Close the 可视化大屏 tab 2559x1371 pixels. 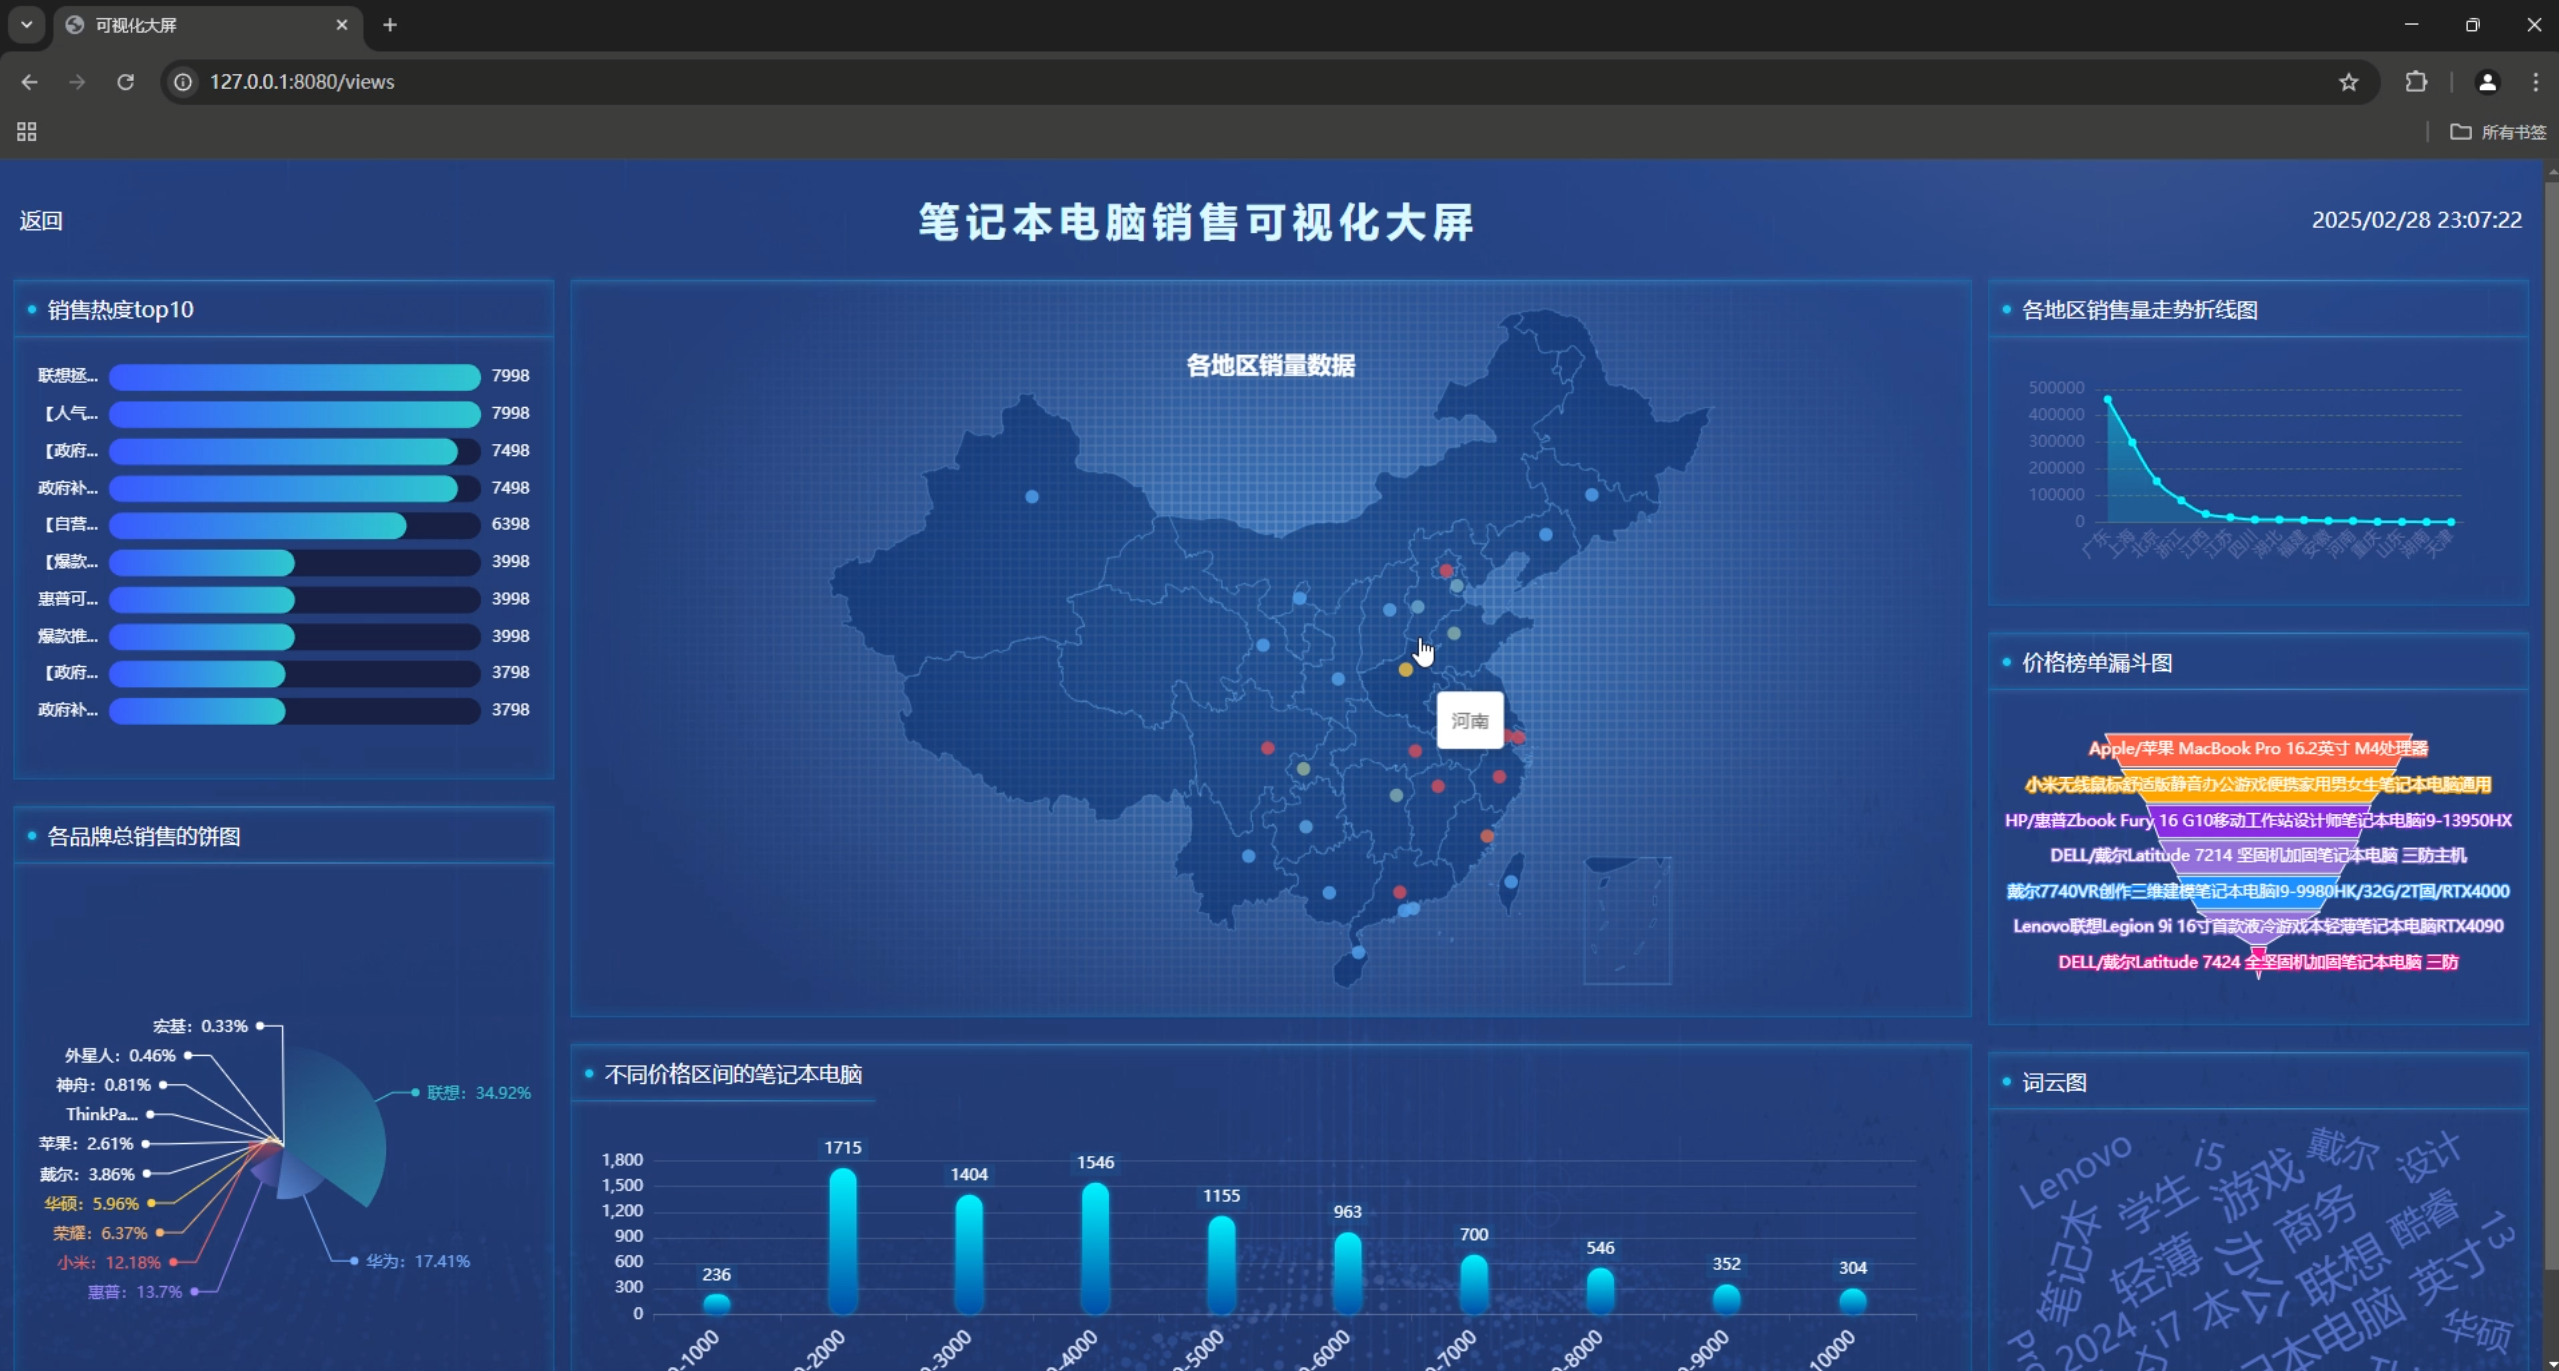click(342, 25)
